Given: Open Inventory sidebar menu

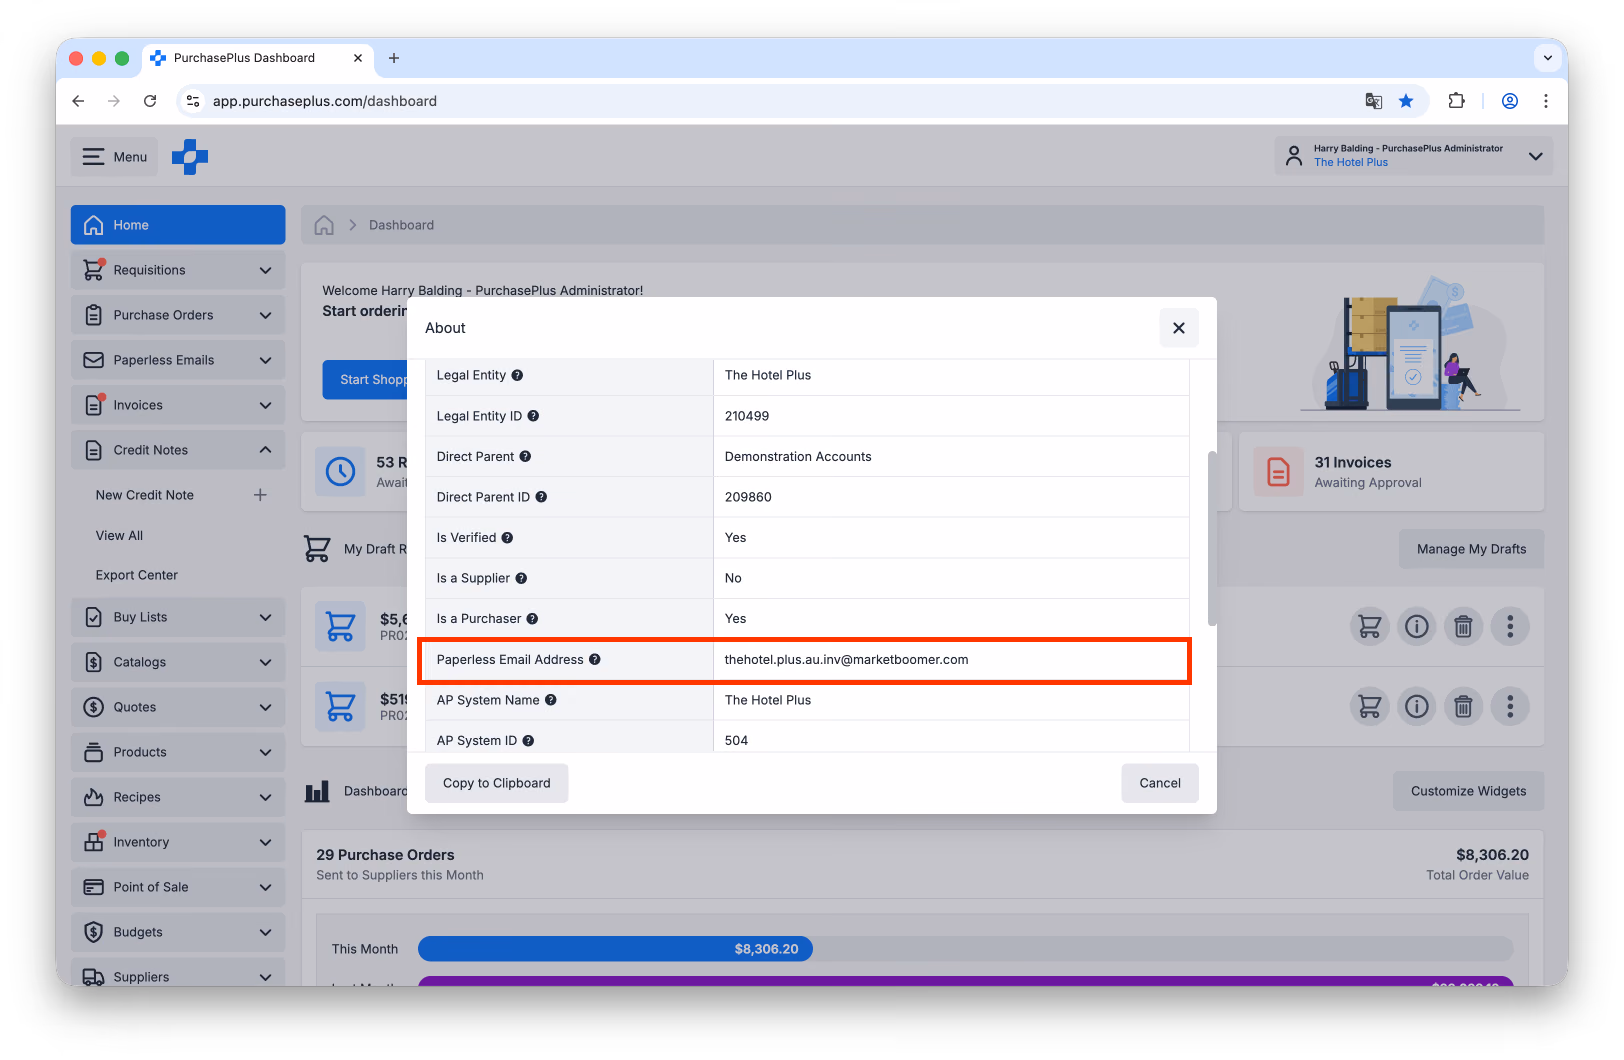Looking at the screenshot, I should point(178,842).
